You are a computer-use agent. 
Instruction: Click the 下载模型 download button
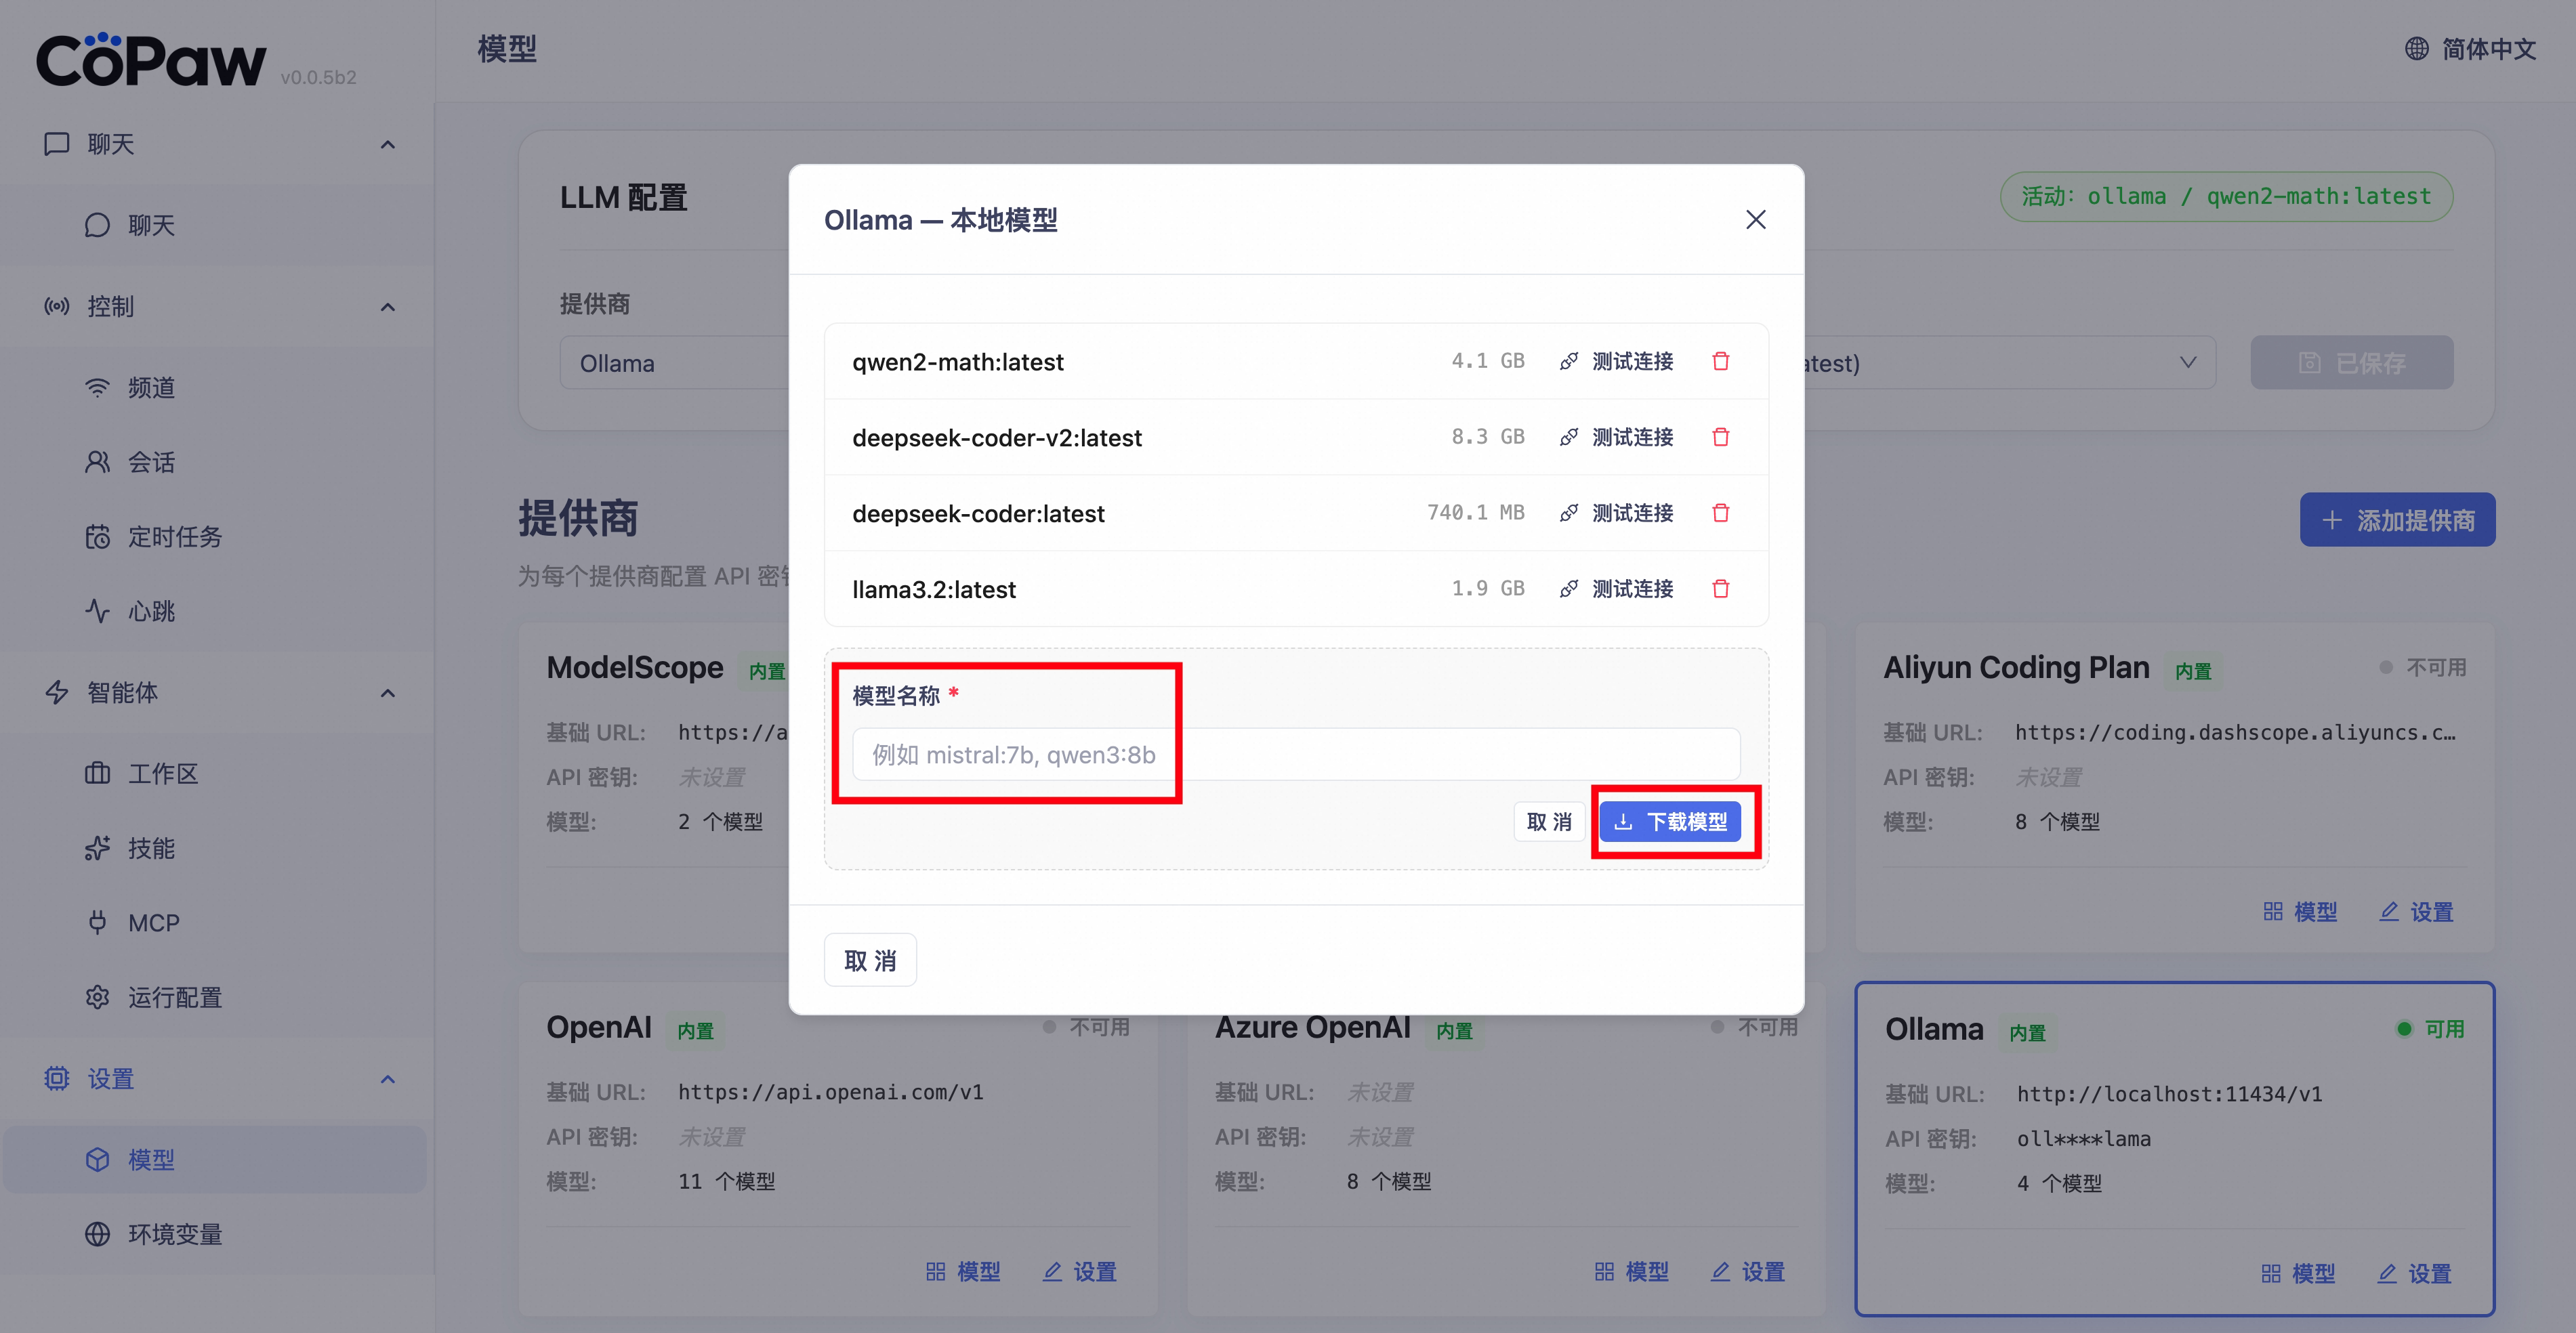(1675, 821)
